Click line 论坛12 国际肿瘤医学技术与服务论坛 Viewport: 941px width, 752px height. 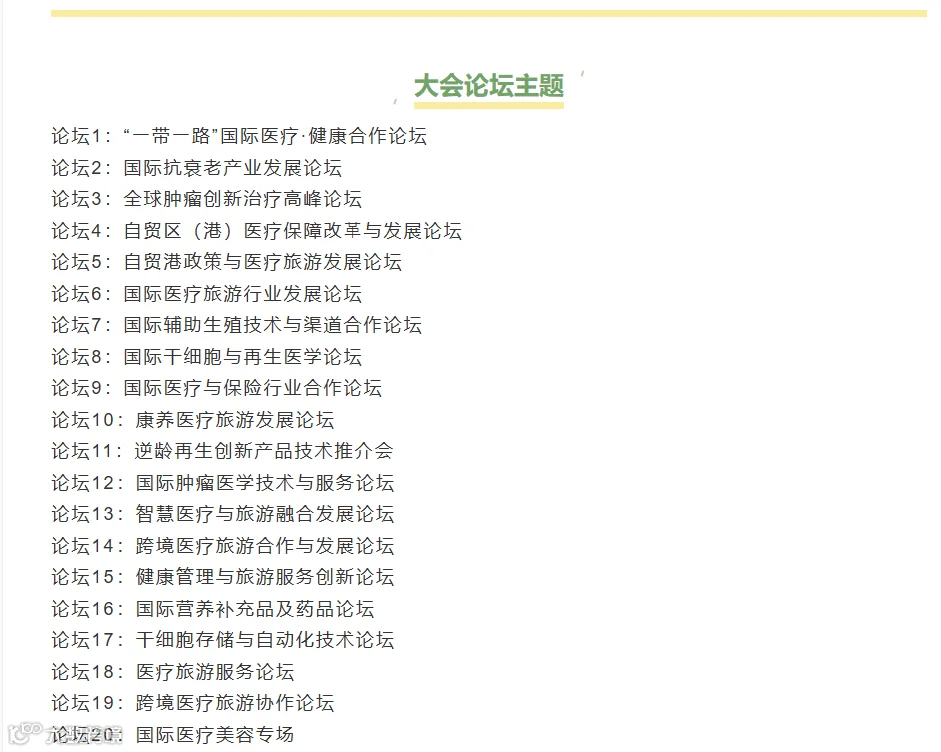[x=223, y=483]
